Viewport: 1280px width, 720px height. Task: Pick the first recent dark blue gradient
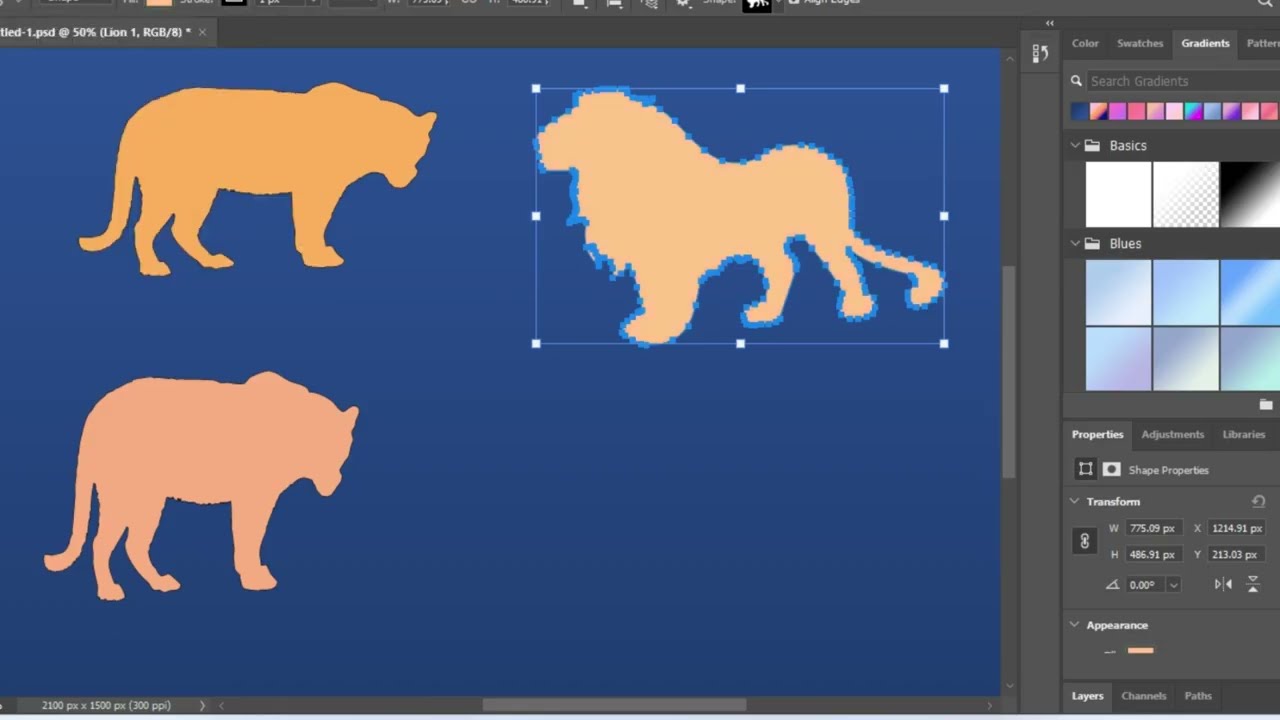1079,112
